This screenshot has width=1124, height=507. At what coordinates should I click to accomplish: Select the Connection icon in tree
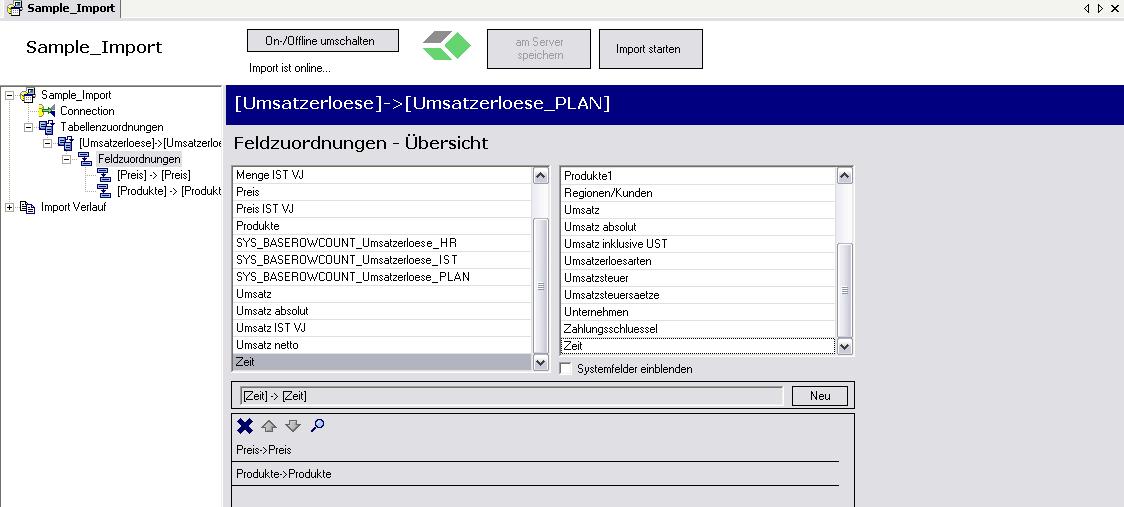[47, 111]
